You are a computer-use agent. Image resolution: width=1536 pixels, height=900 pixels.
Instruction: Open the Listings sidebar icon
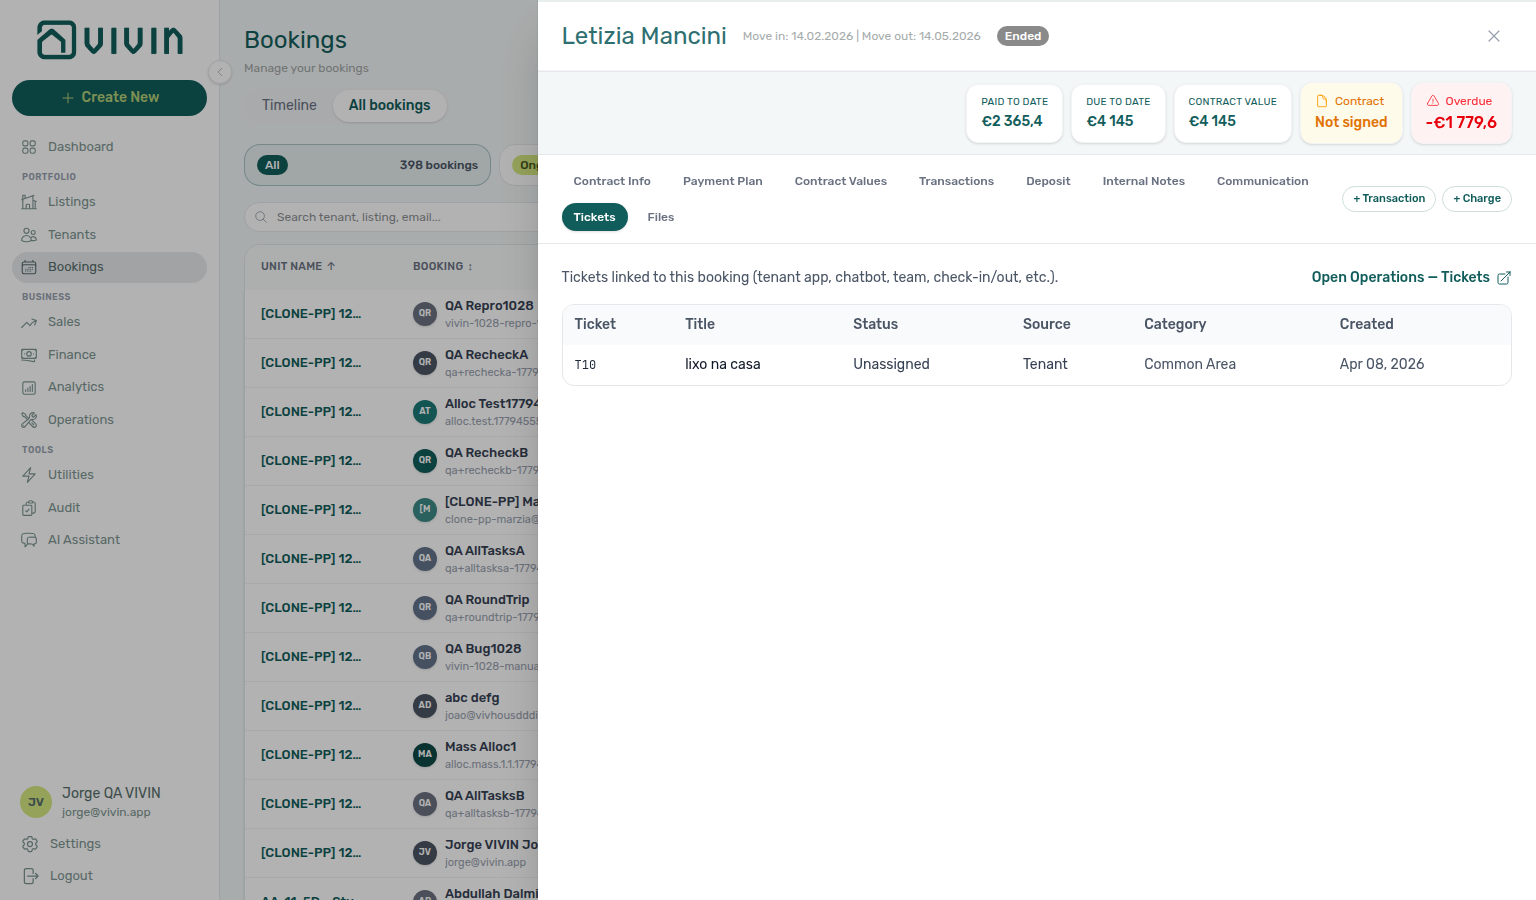(29, 202)
